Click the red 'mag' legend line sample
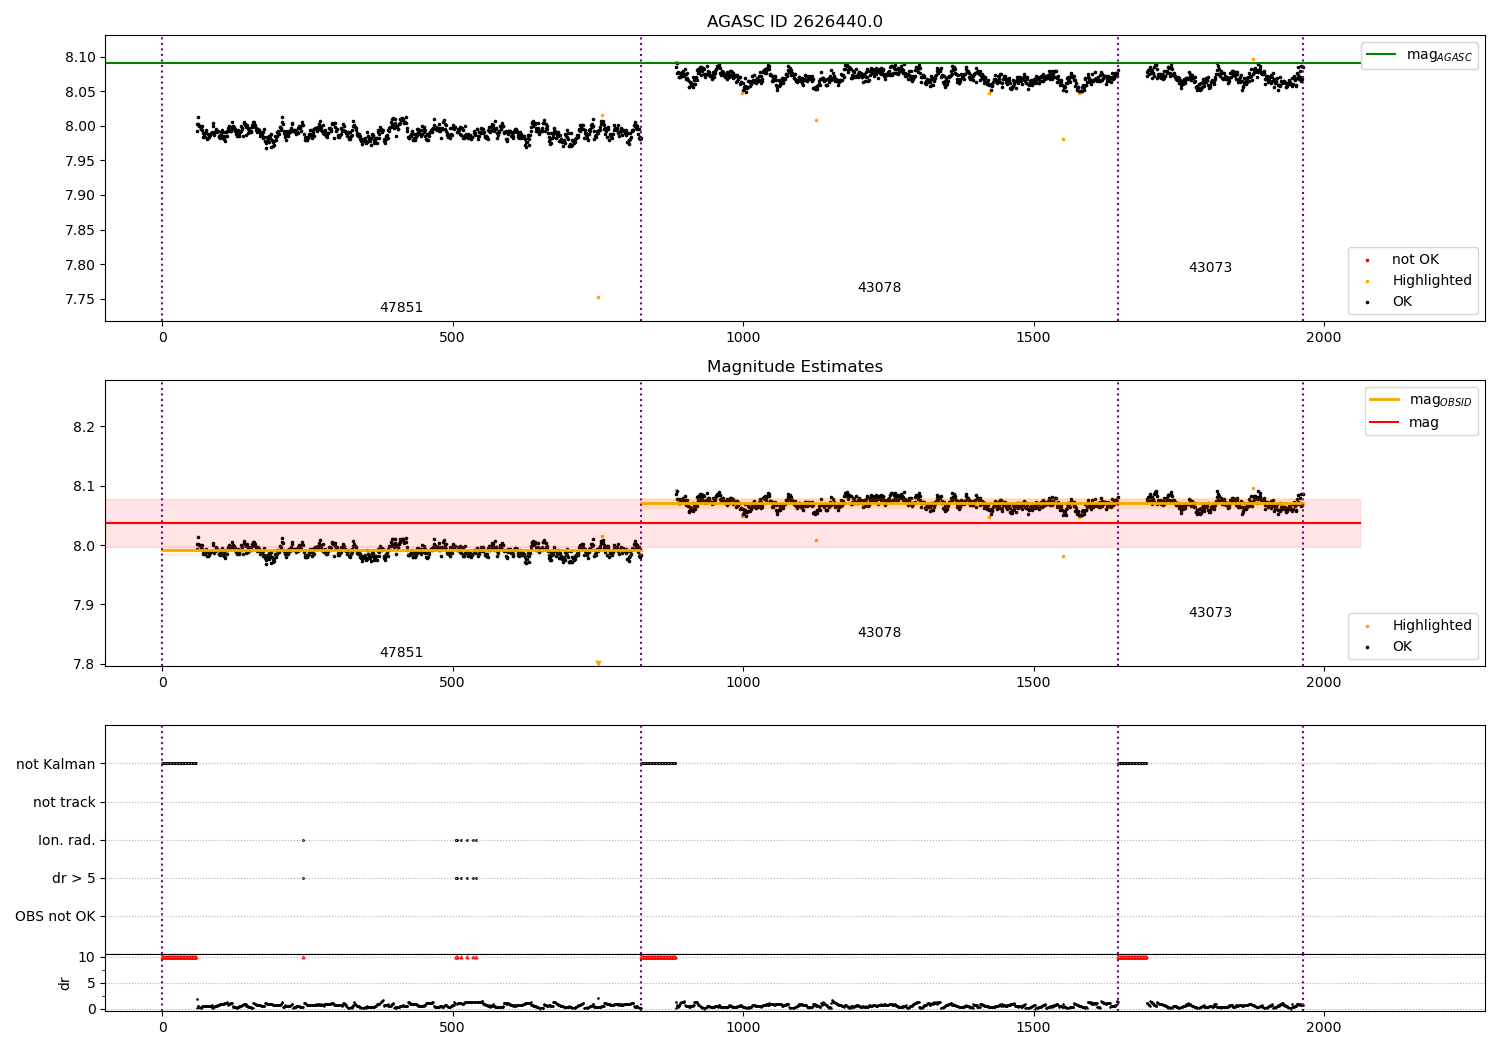 [x=1384, y=422]
